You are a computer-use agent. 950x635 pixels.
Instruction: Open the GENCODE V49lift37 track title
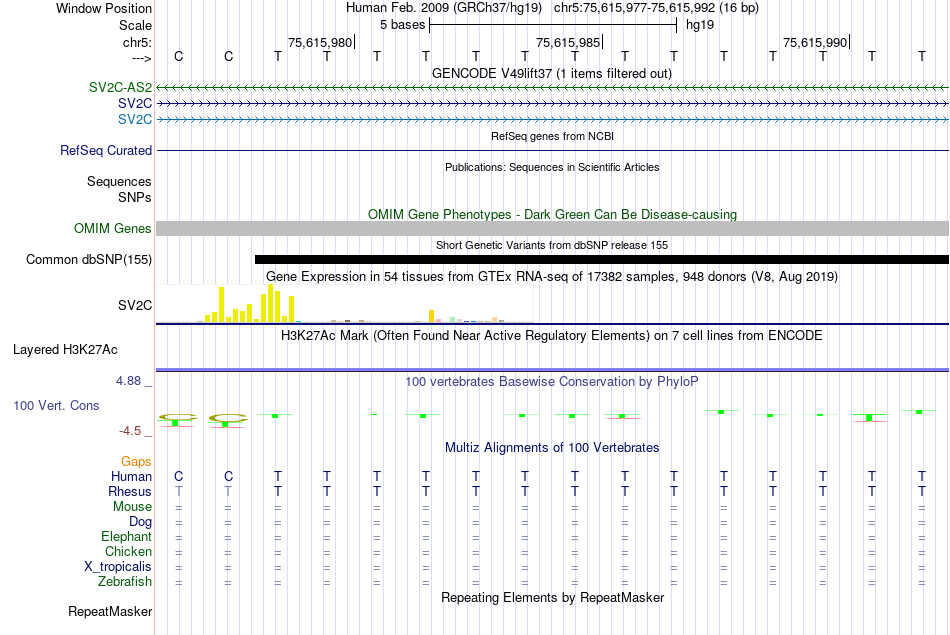click(552, 73)
